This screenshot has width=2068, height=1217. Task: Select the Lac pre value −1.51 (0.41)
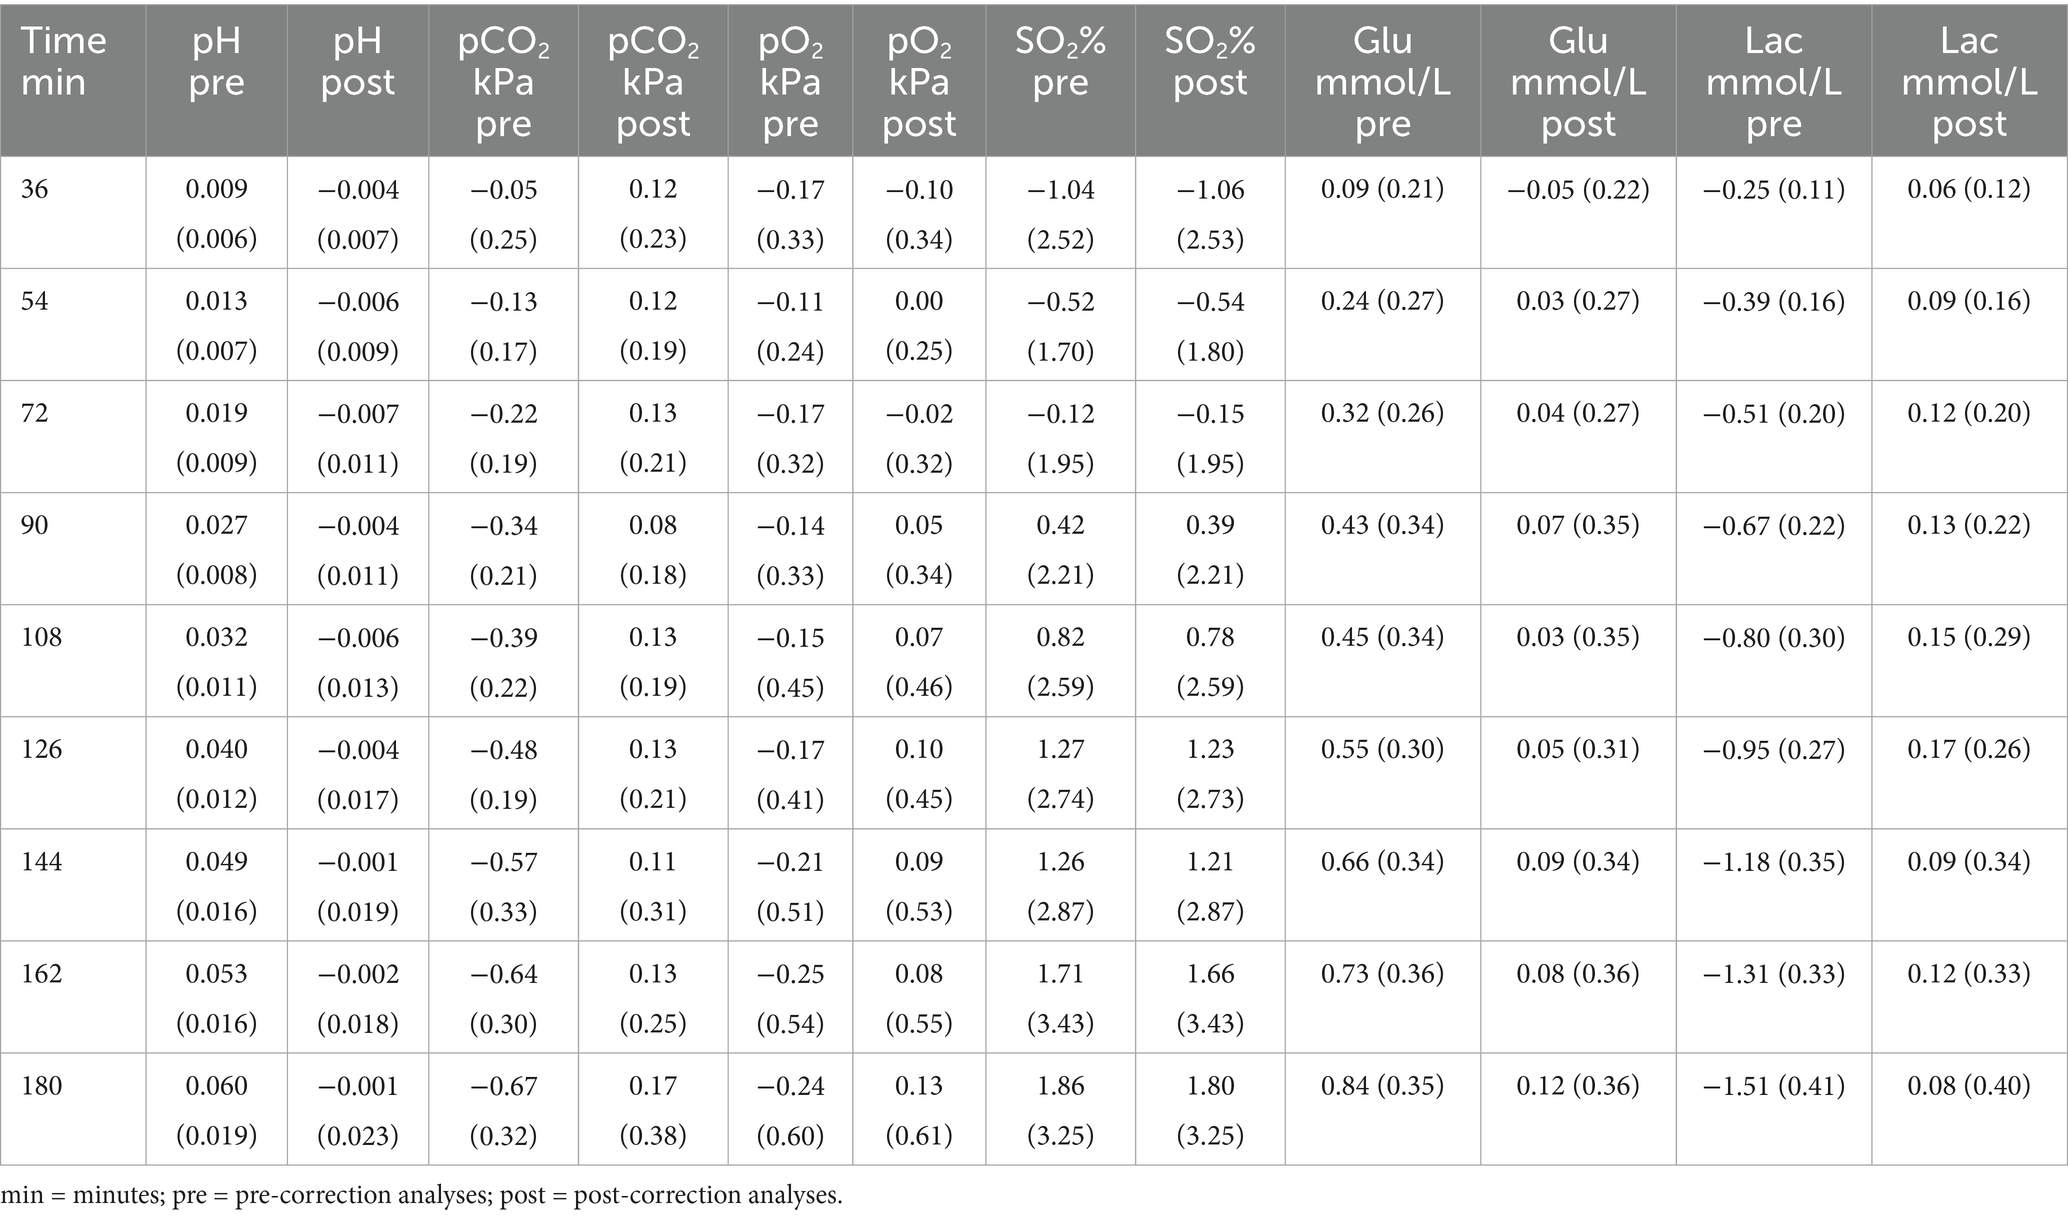[x=1773, y=1085]
